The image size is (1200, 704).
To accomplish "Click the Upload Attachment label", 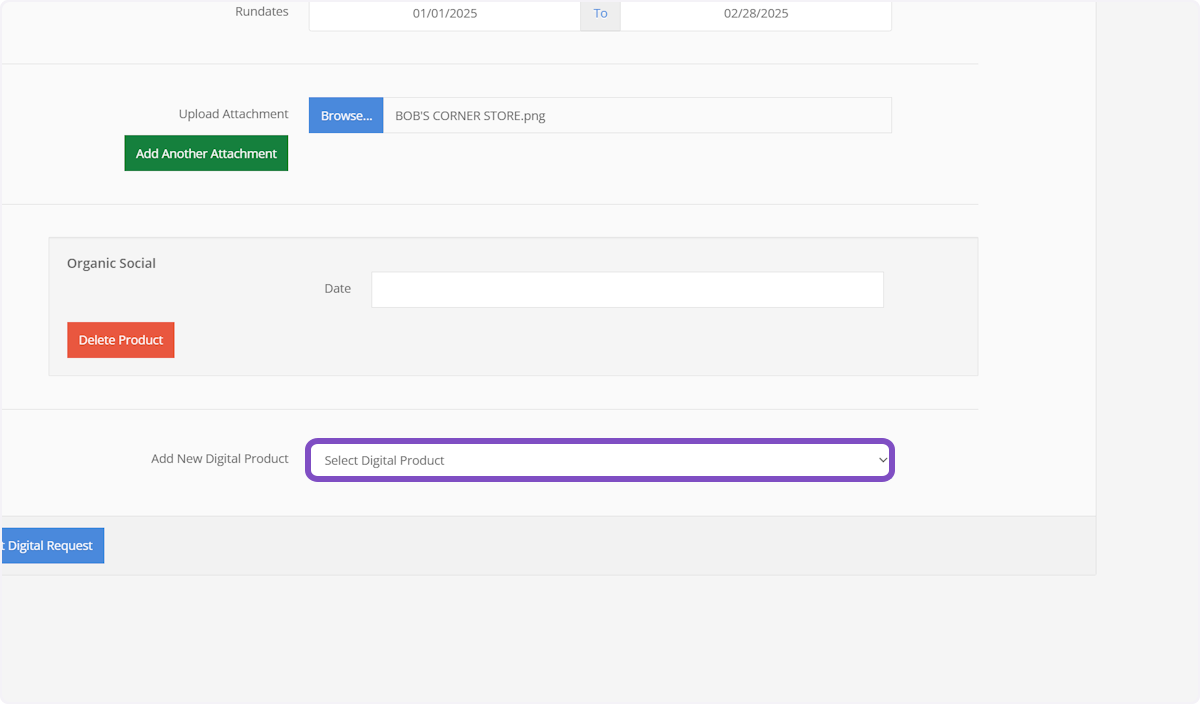I will [x=233, y=114].
